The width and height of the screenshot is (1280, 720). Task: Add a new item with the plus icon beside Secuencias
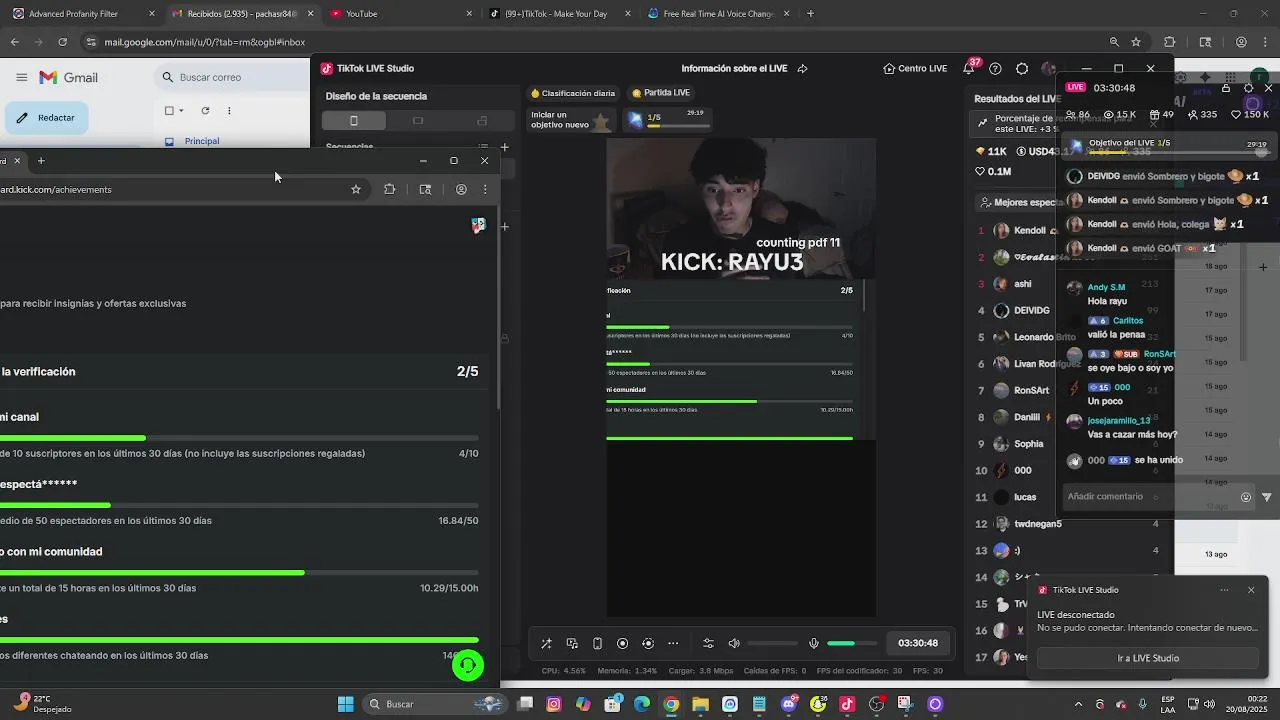(x=504, y=147)
